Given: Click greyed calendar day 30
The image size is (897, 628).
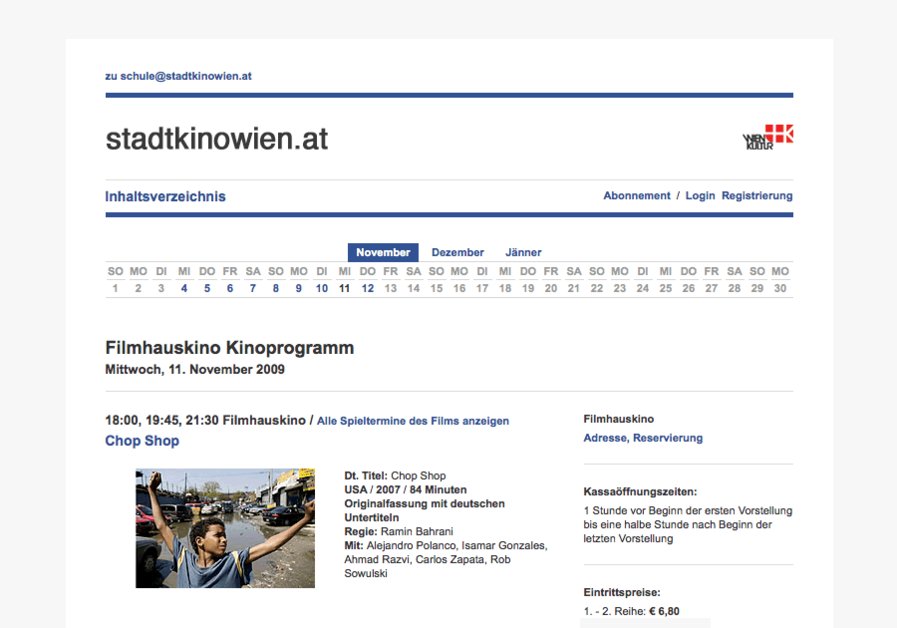Looking at the screenshot, I should (x=780, y=288).
